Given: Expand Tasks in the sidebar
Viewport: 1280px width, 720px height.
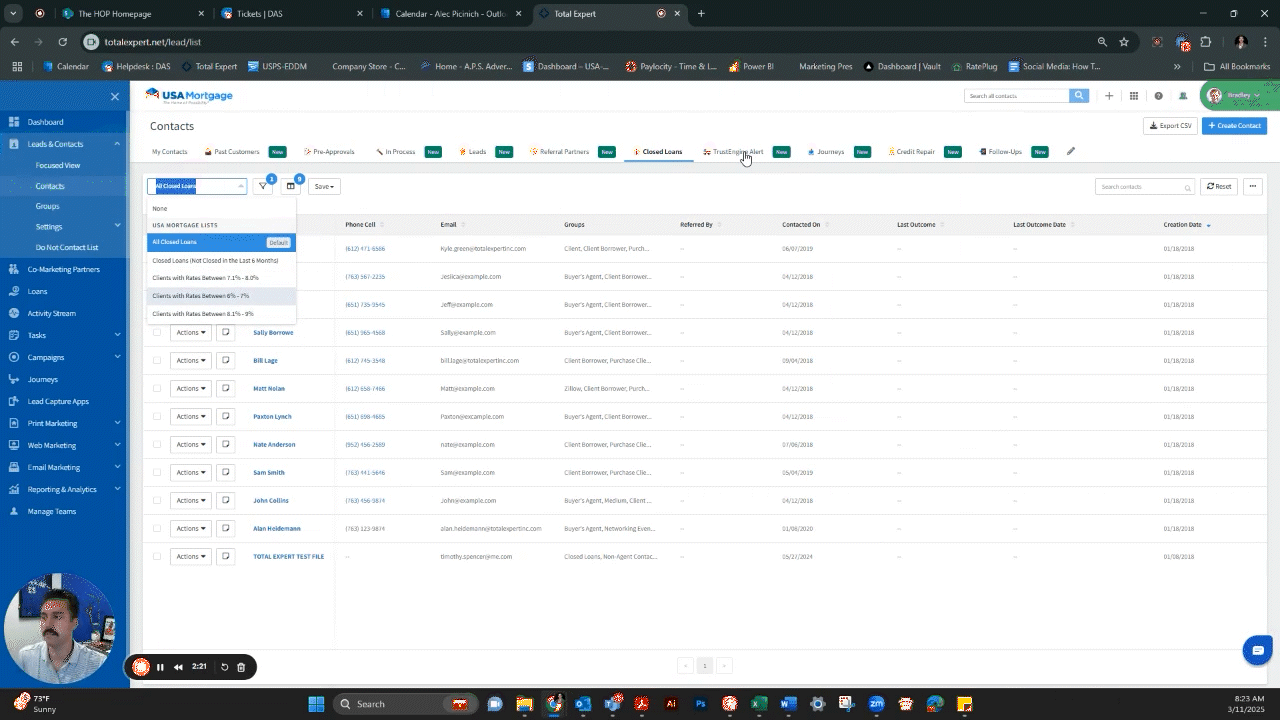Looking at the screenshot, I should click(118, 335).
